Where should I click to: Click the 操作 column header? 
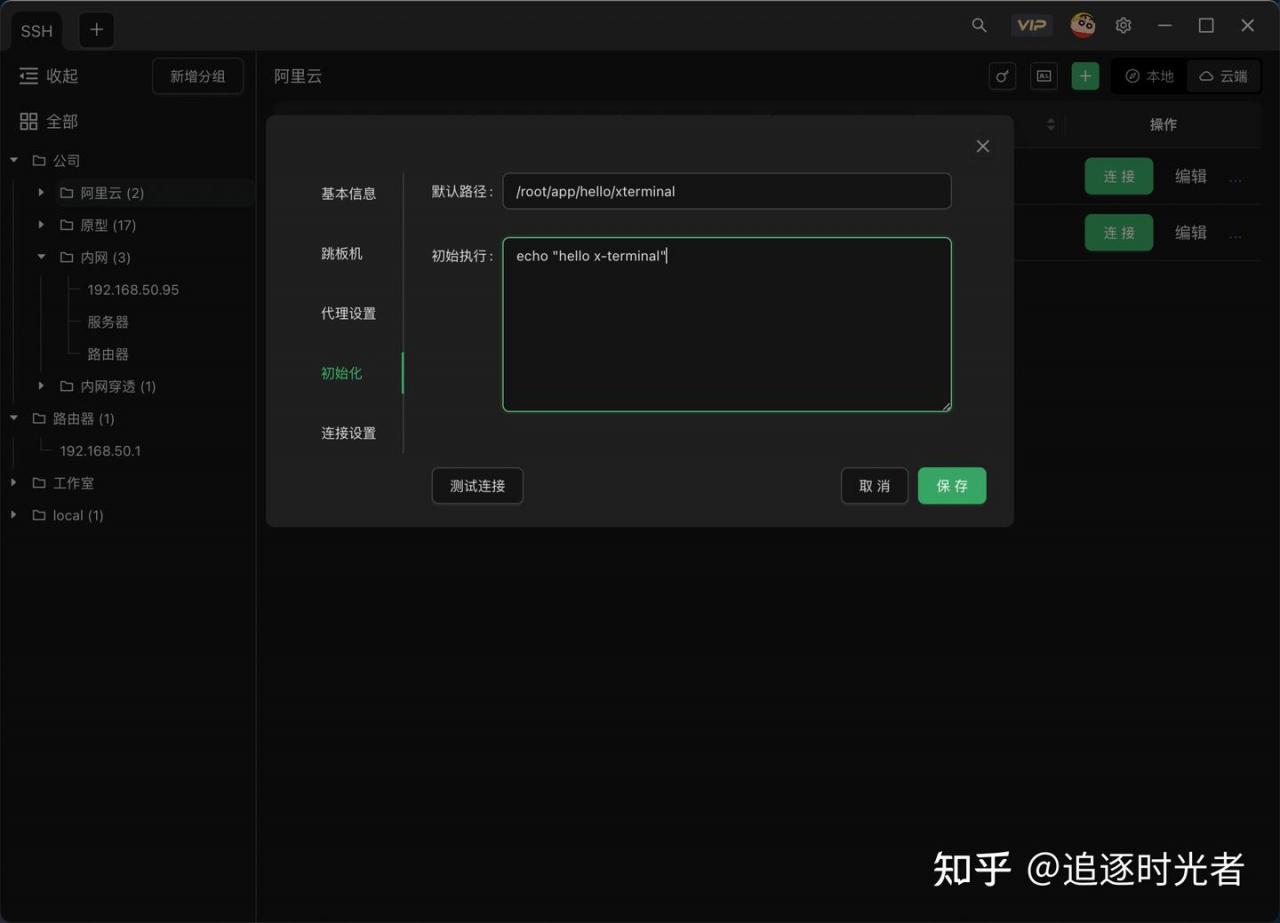click(x=1163, y=124)
